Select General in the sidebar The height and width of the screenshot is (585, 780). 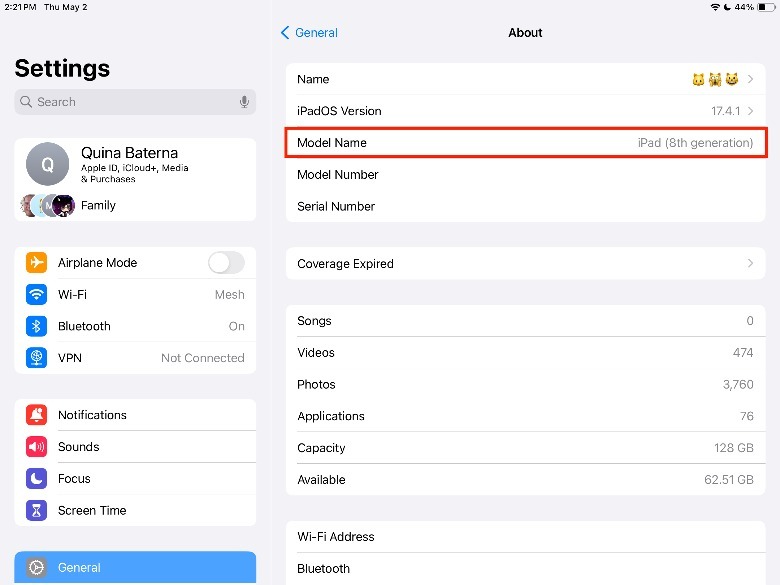[x=135, y=567]
